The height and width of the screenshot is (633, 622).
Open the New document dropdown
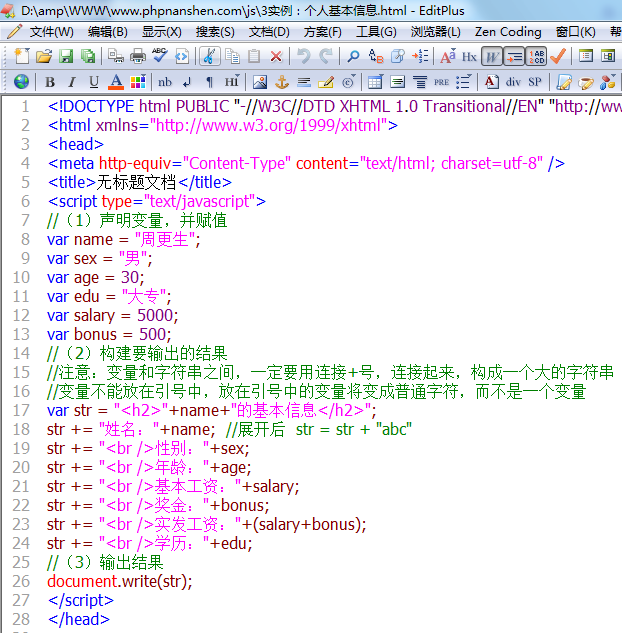point(22,56)
